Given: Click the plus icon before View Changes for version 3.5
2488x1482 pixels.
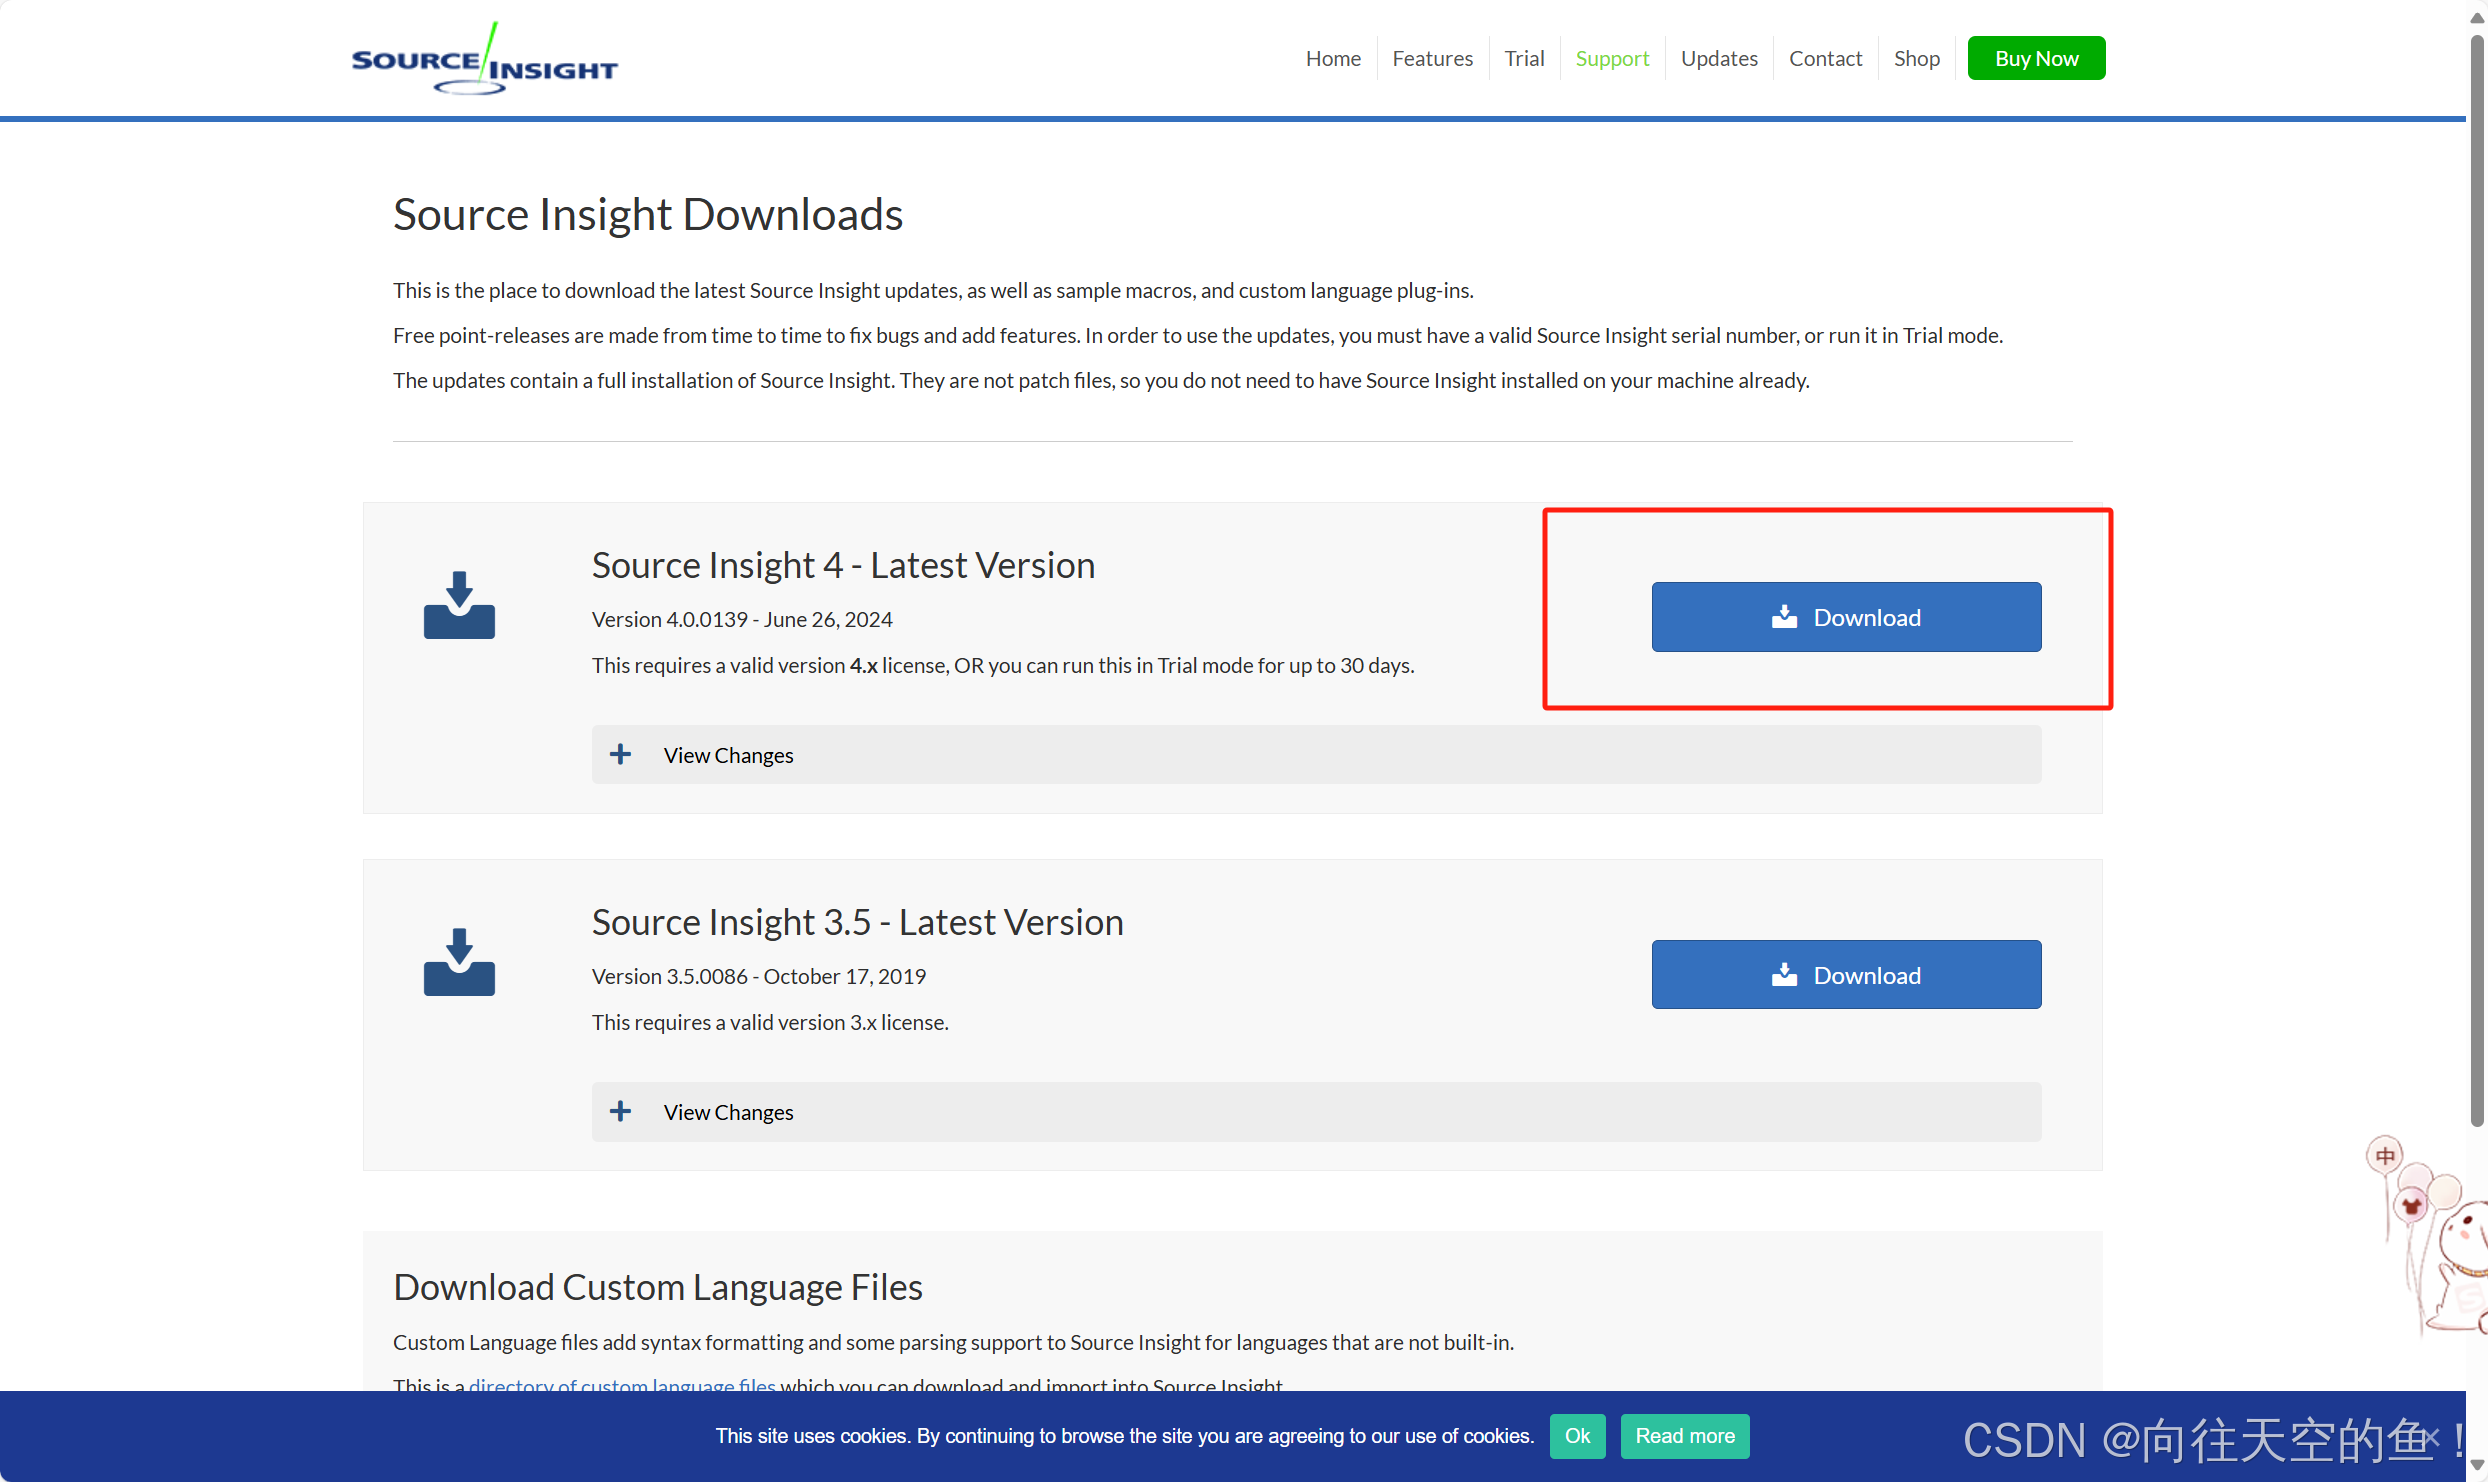Looking at the screenshot, I should pyautogui.click(x=621, y=1111).
